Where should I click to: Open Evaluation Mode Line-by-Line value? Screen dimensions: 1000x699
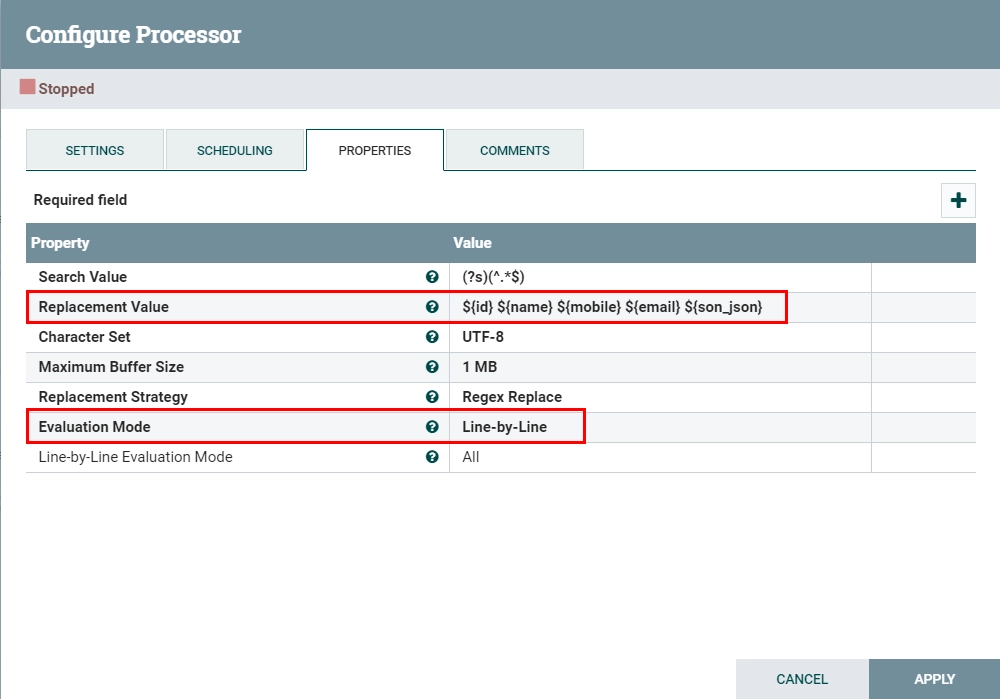click(x=660, y=427)
